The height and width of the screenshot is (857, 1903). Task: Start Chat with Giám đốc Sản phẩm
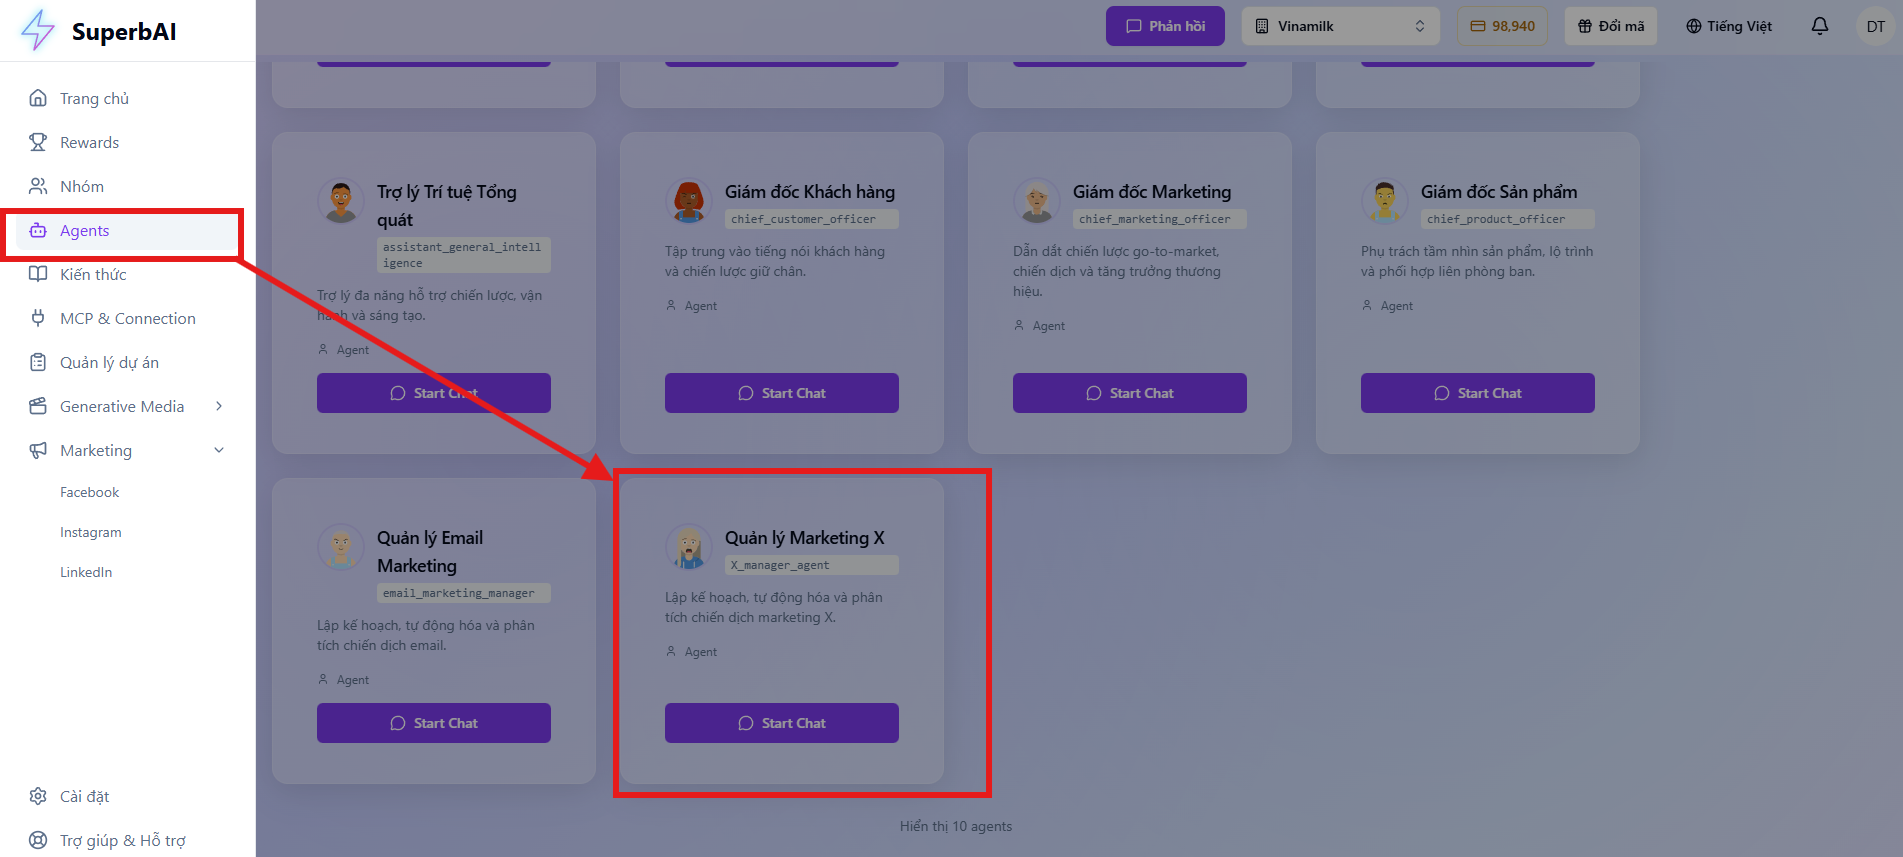point(1478,393)
